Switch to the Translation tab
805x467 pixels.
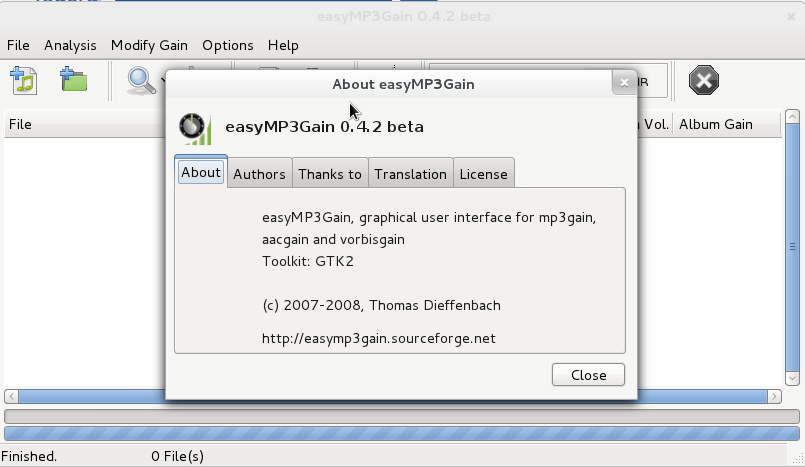410,174
